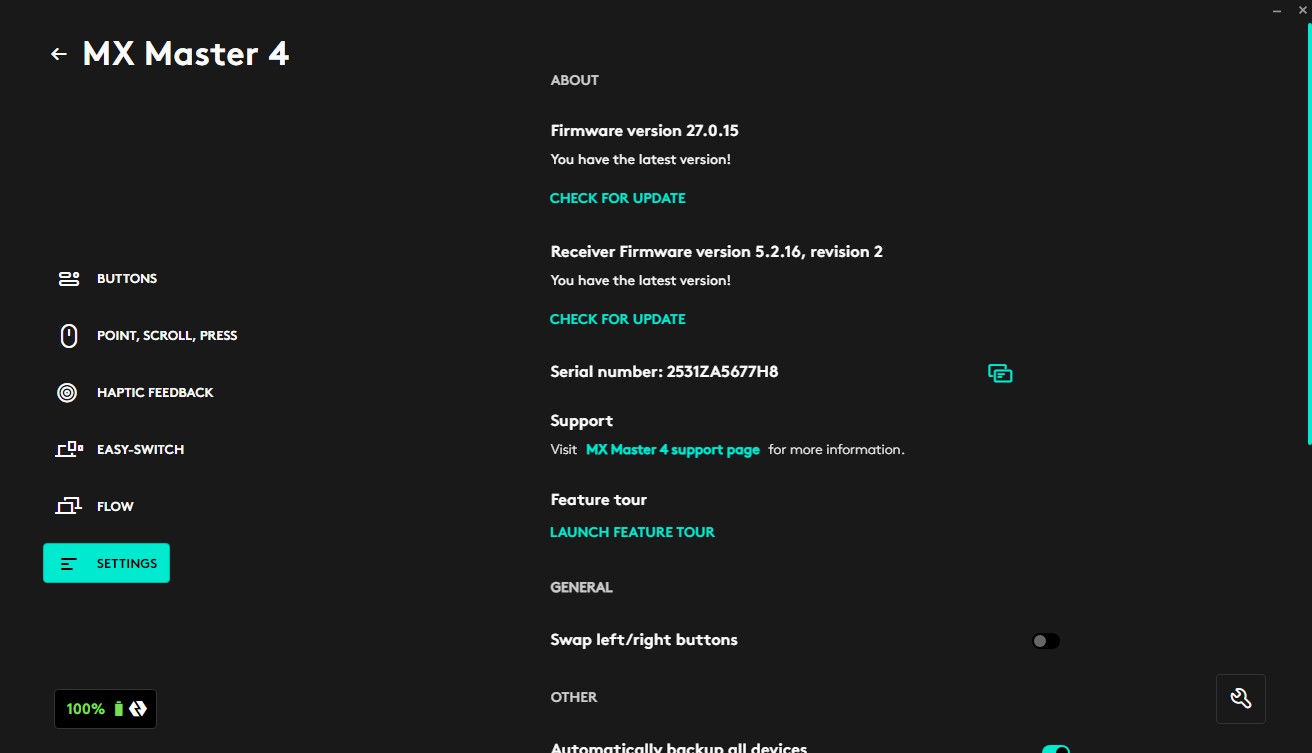Disable Automatically backup all devices toggle

click(x=1056, y=749)
